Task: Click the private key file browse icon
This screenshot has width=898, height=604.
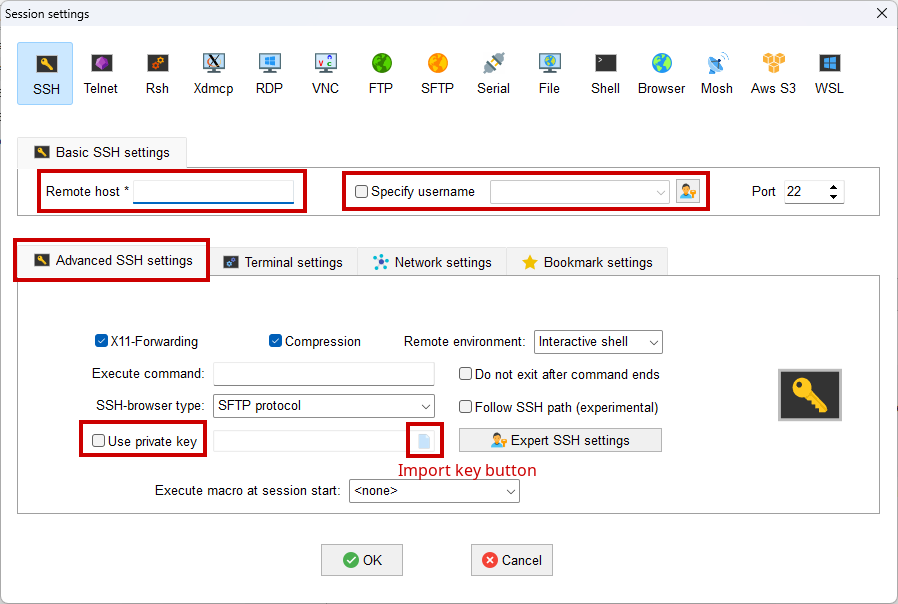Action: tap(424, 440)
